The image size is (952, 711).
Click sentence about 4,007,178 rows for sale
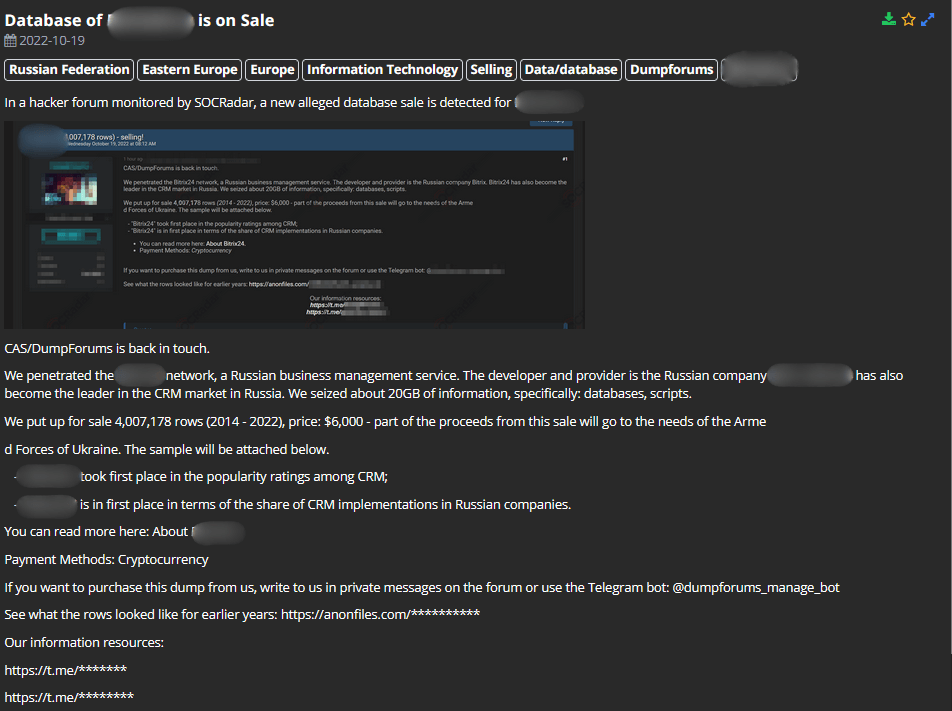385,421
